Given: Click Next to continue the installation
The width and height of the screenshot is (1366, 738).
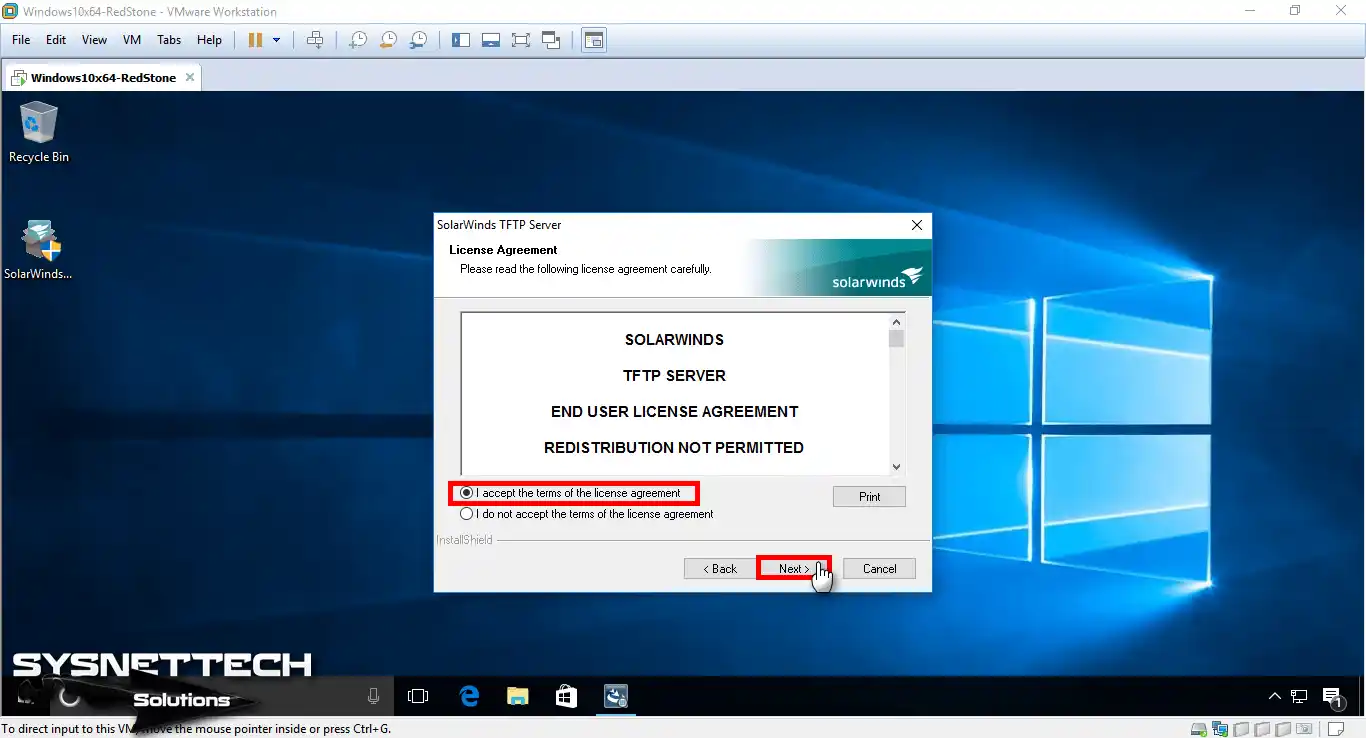Looking at the screenshot, I should pos(793,568).
